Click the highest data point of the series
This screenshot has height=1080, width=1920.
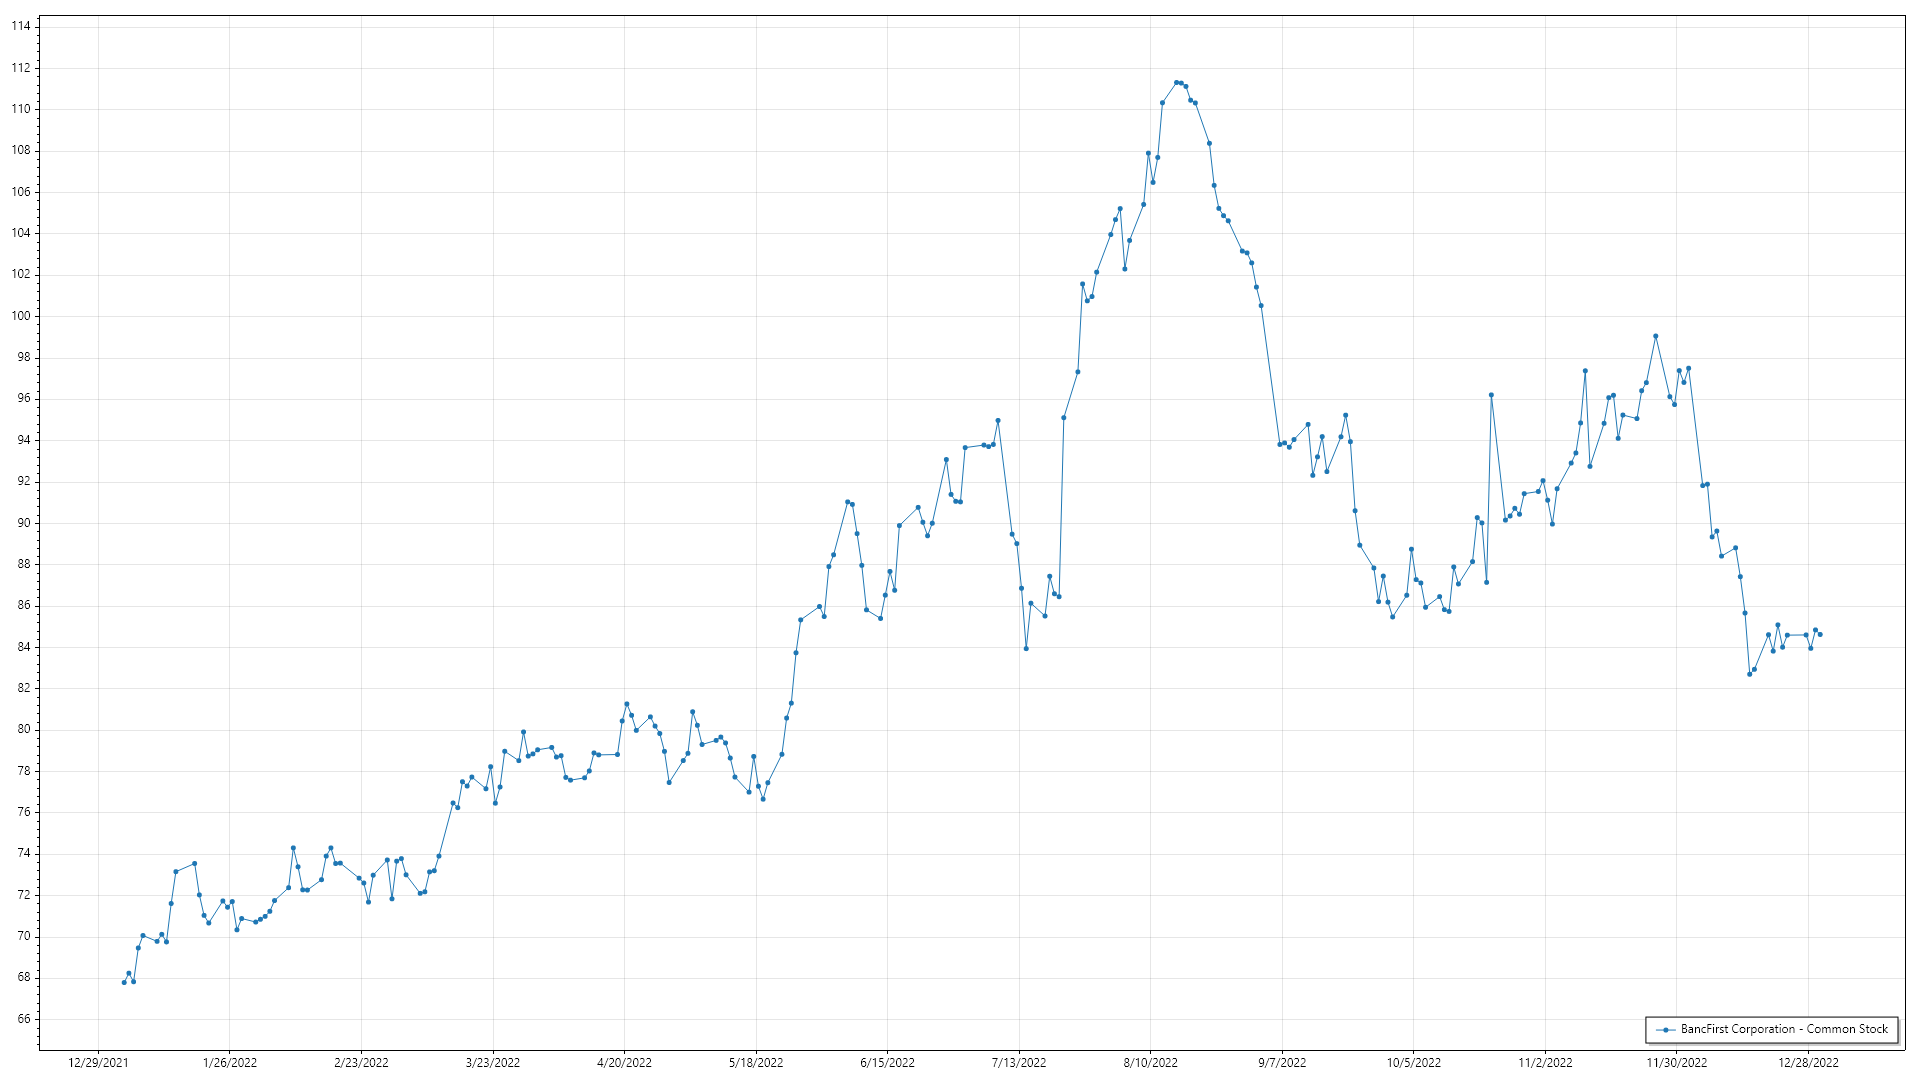pos(1176,83)
